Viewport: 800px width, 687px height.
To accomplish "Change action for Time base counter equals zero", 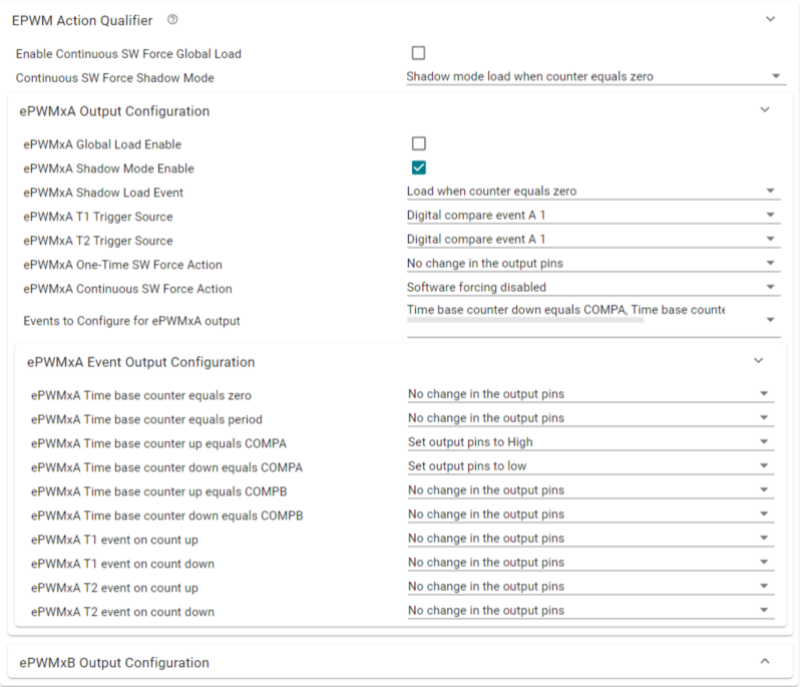I will pyautogui.click(x=763, y=394).
